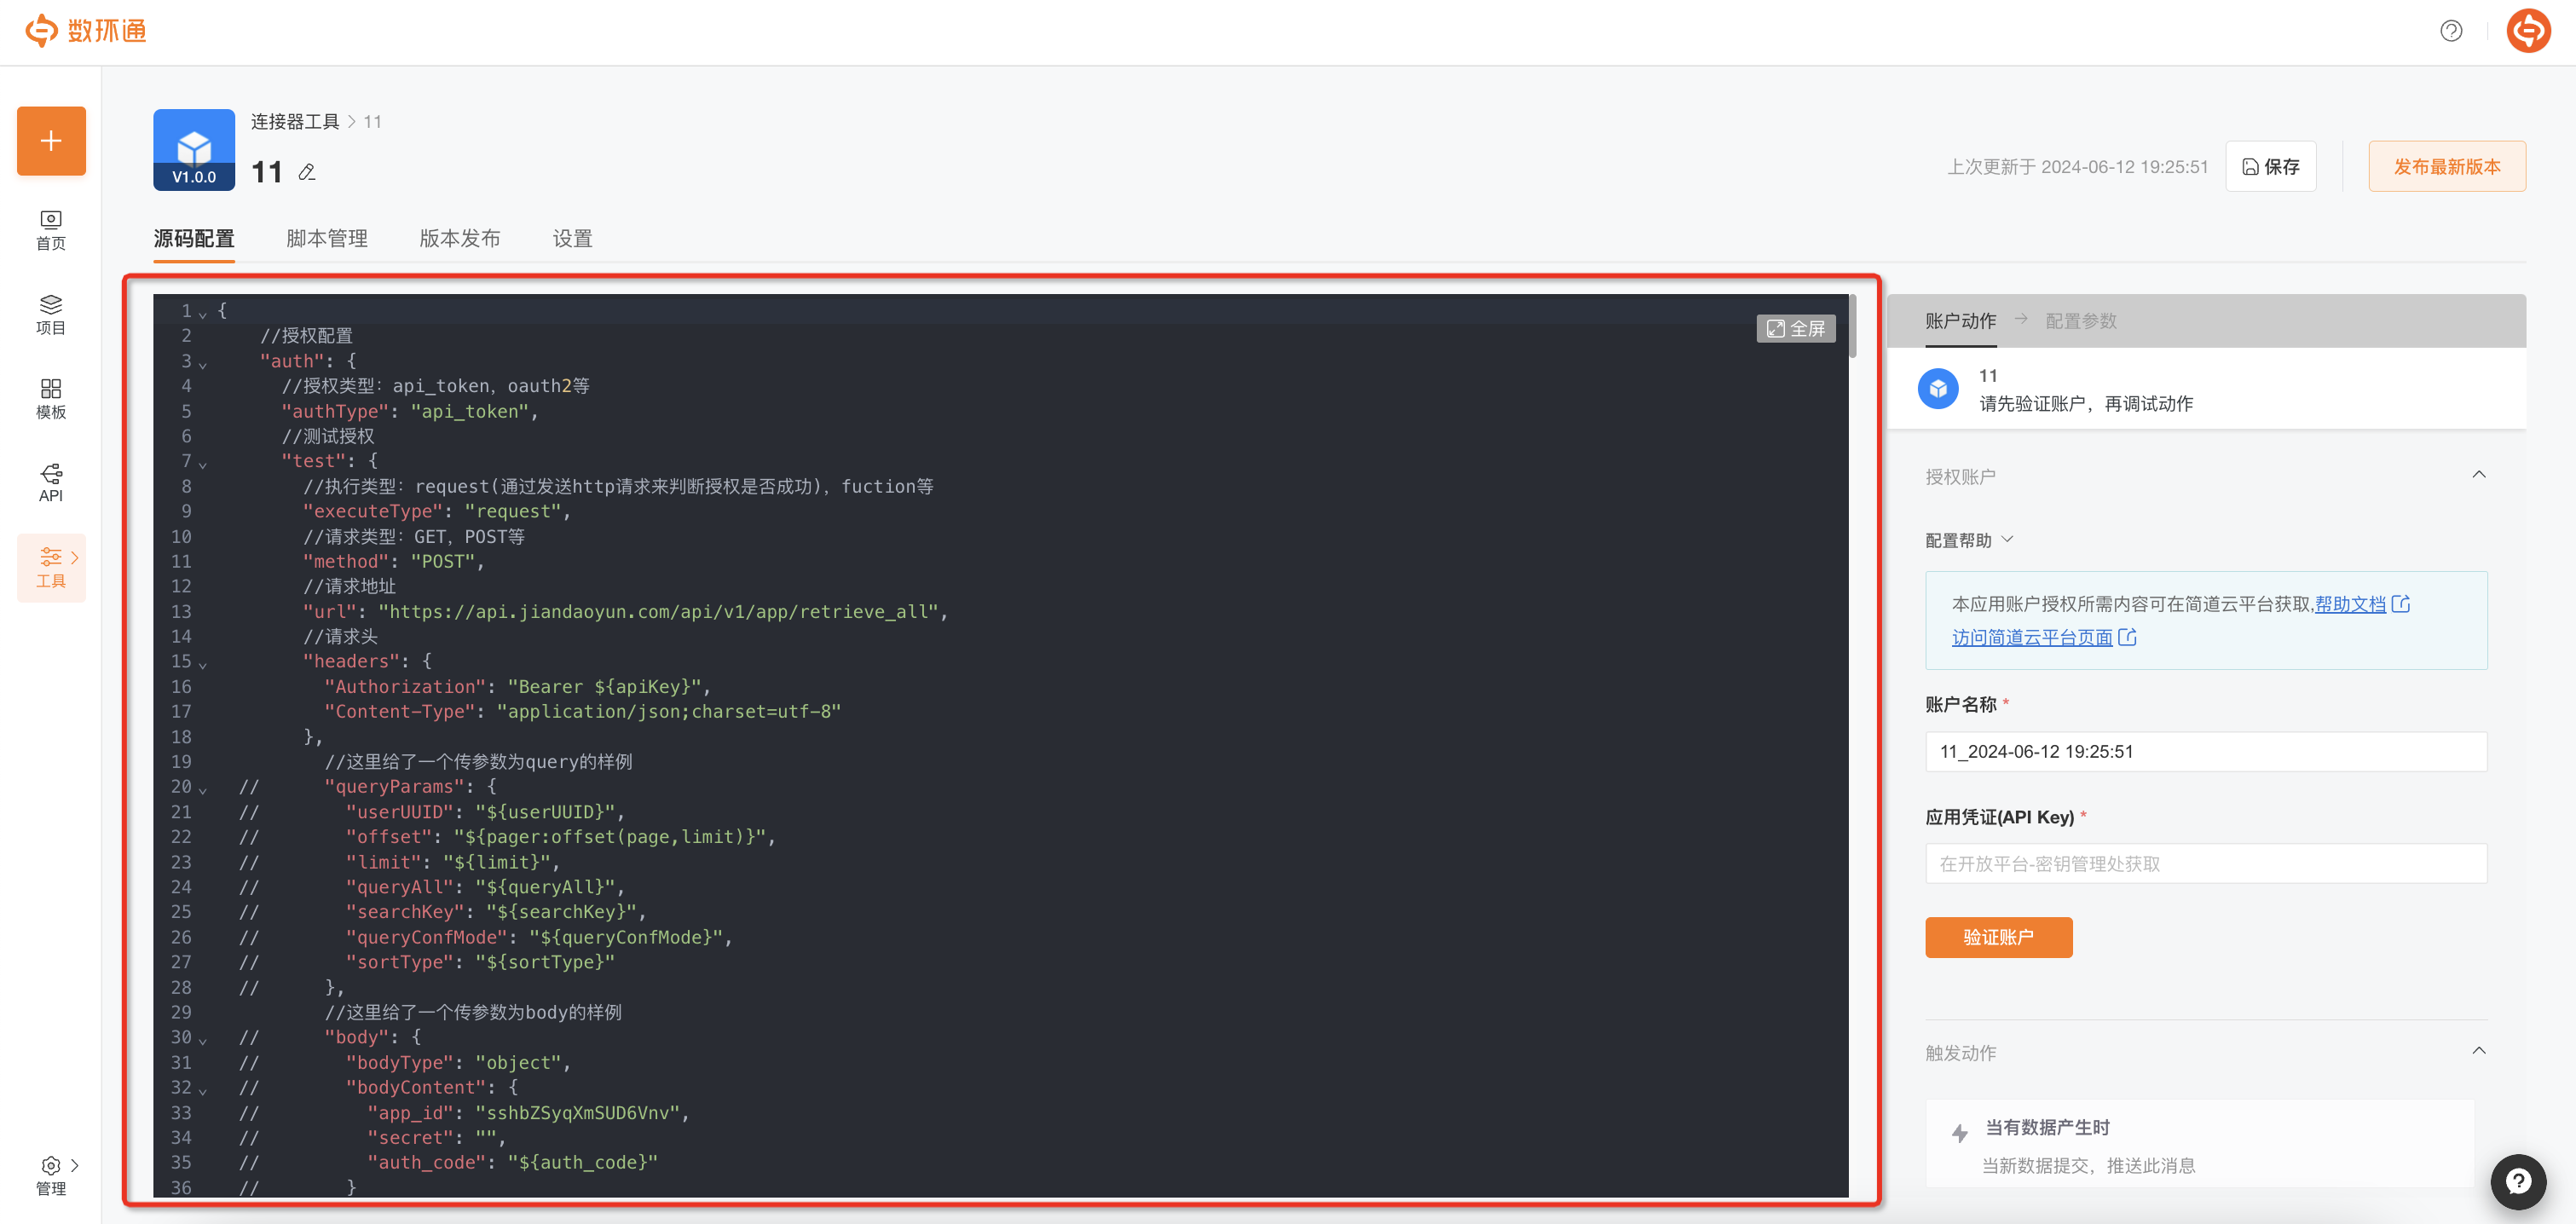Expand 工具 sidebar submenu chevron
Viewport: 2576px width, 1224px height.
[75, 557]
